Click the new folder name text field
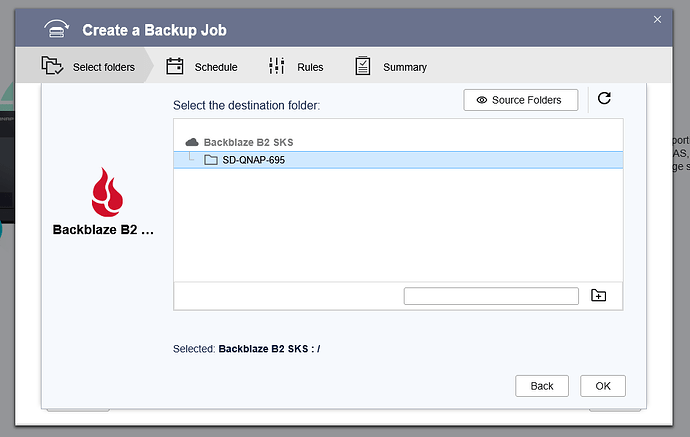Image resolution: width=690 pixels, height=437 pixels. point(491,296)
